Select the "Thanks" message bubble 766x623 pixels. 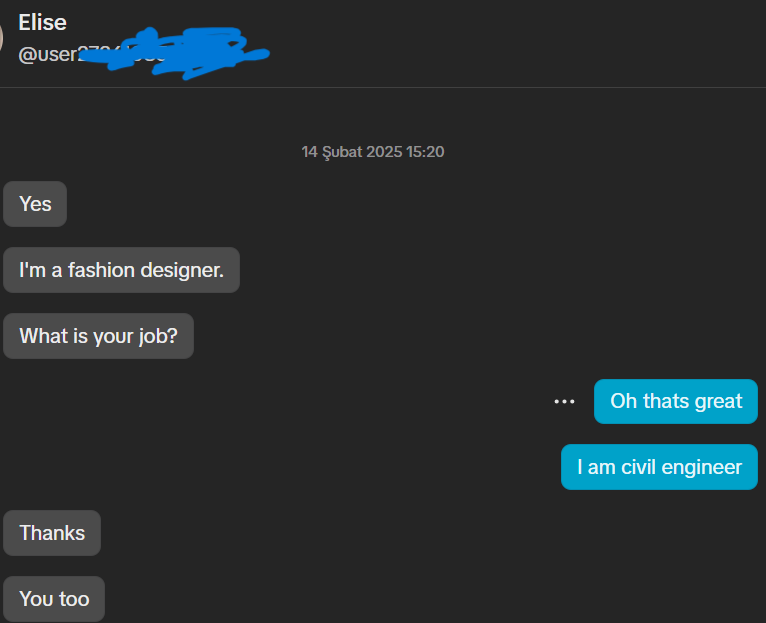click(52, 533)
